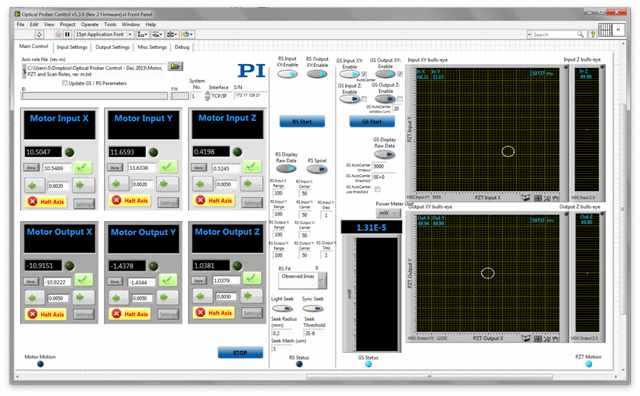Toggle the RS Spiral switch
Screen dimensions: 640x396
click(317, 169)
